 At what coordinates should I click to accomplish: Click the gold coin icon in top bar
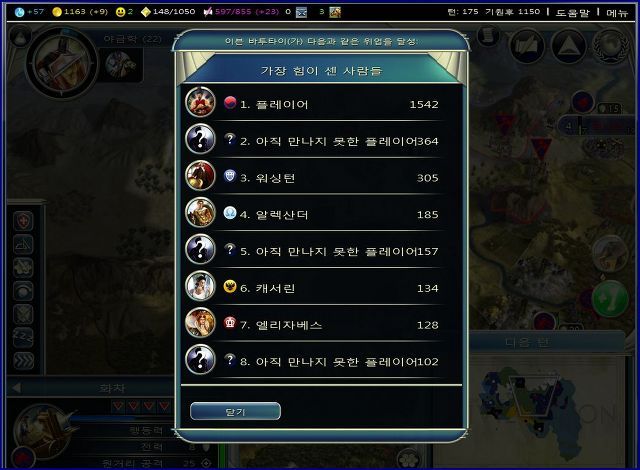click(57, 12)
